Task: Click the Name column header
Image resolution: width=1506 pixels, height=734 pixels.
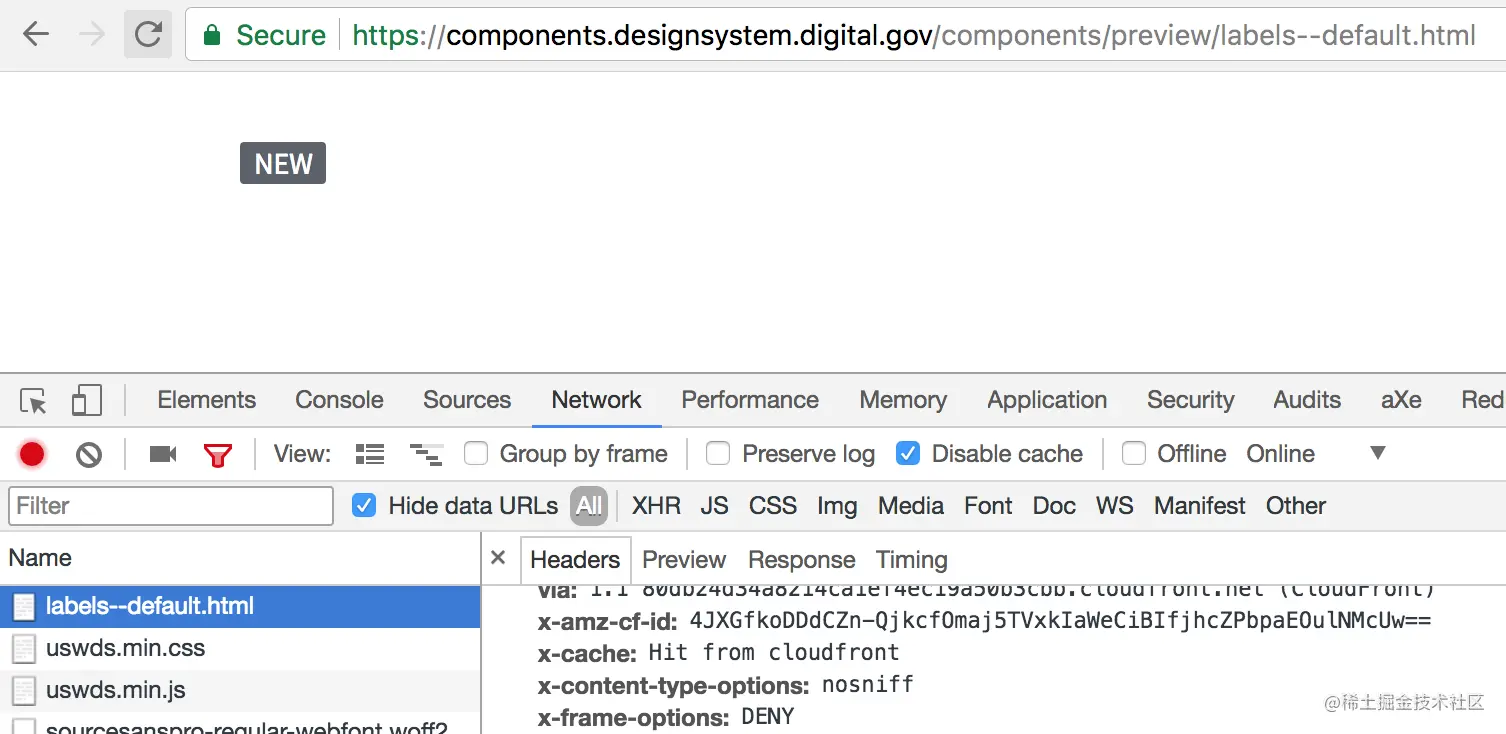Action: pos(240,558)
